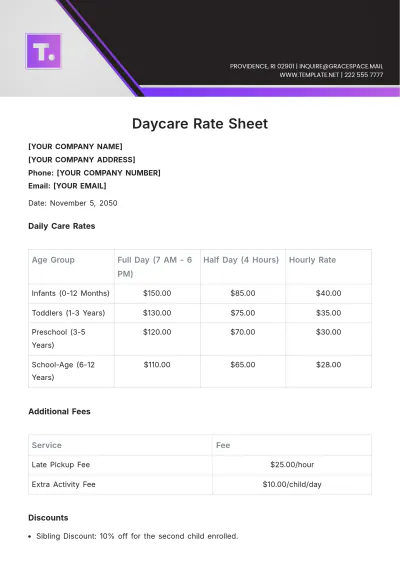This screenshot has height=566, width=400.
Task: Select the 'Daycare Rate Sheet' title
Action: (200, 124)
